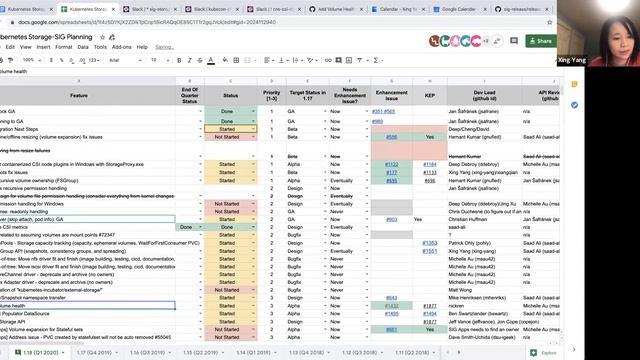Screen dimensions: 640x360
Task: Switch to the Google Calendar browser tab
Action: [459, 9]
